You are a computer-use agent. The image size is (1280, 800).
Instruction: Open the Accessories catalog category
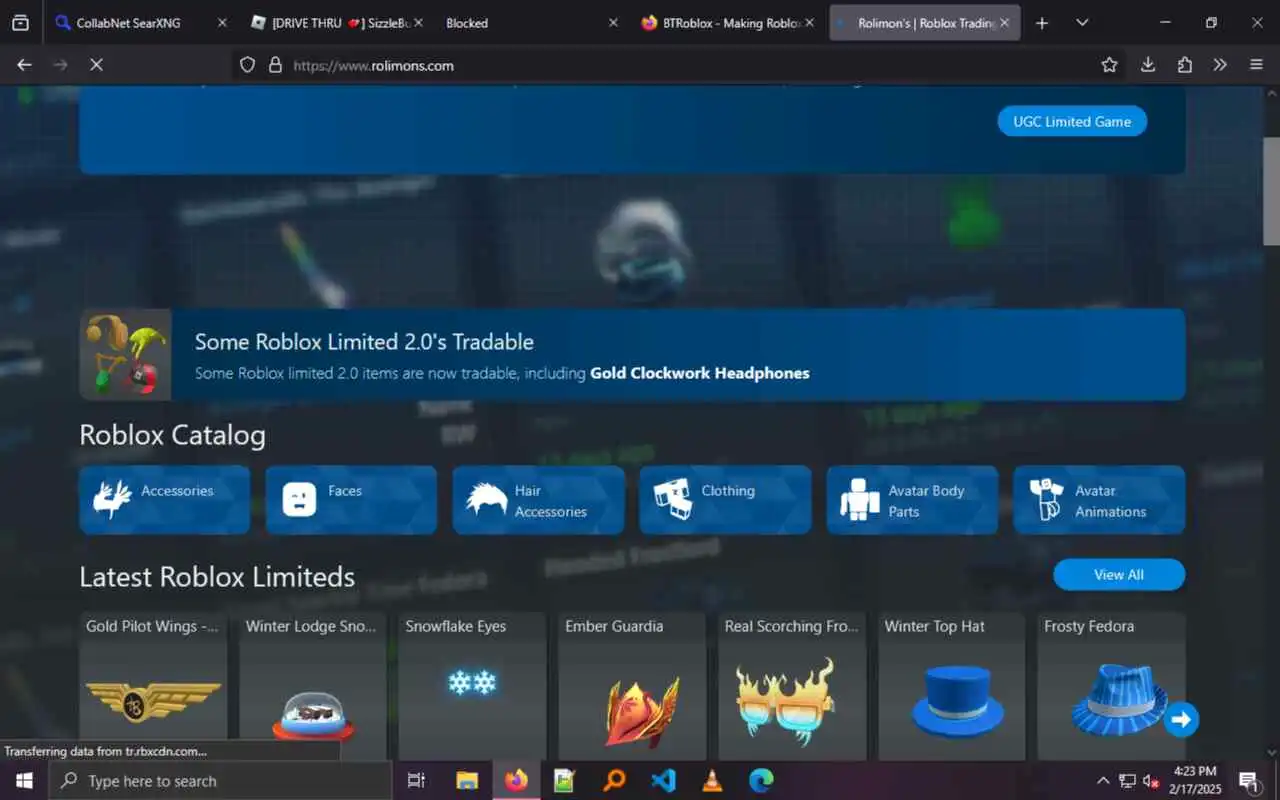click(165, 500)
